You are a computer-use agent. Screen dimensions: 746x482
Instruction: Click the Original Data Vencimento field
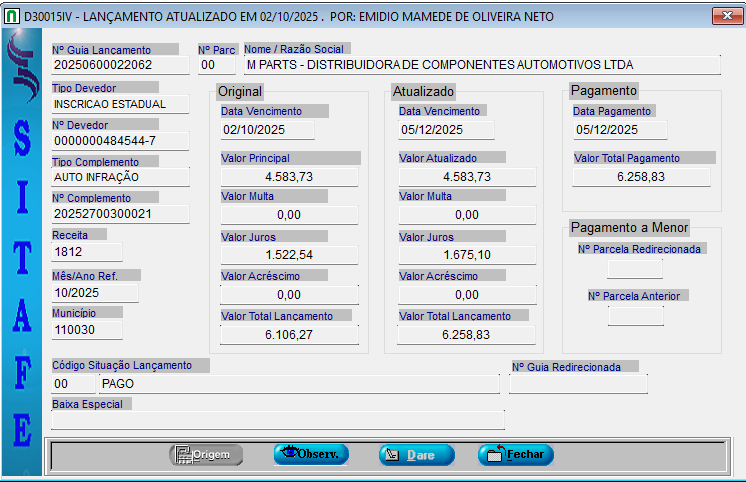(x=267, y=130)
